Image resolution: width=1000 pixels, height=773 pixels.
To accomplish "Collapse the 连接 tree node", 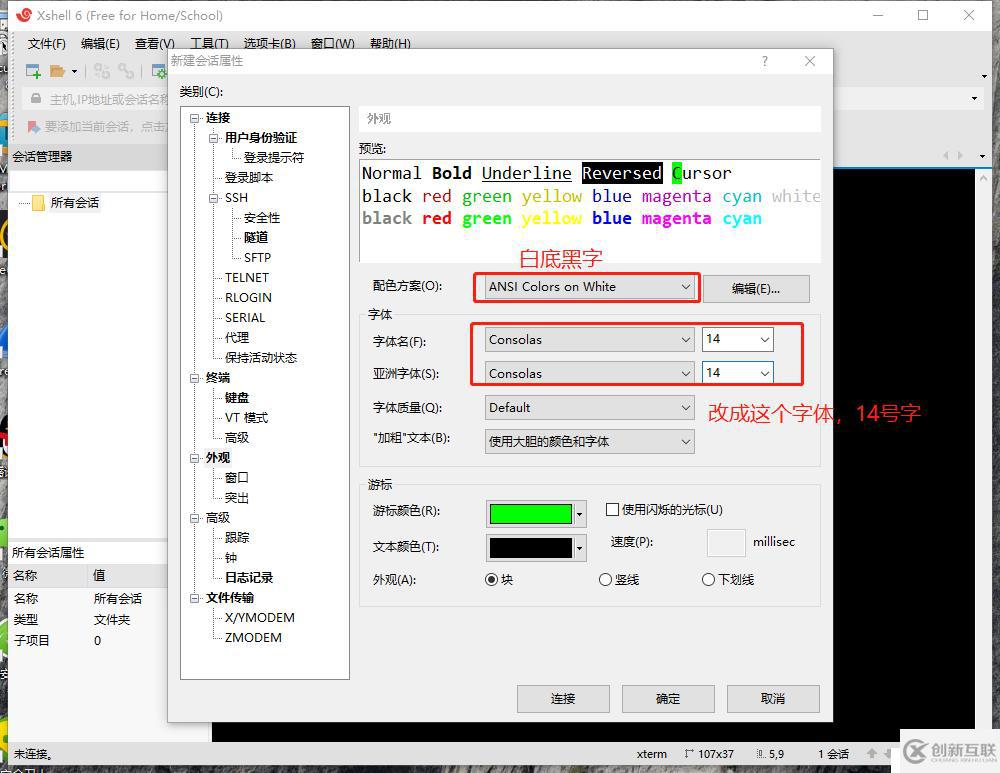I will pos(195,118).
